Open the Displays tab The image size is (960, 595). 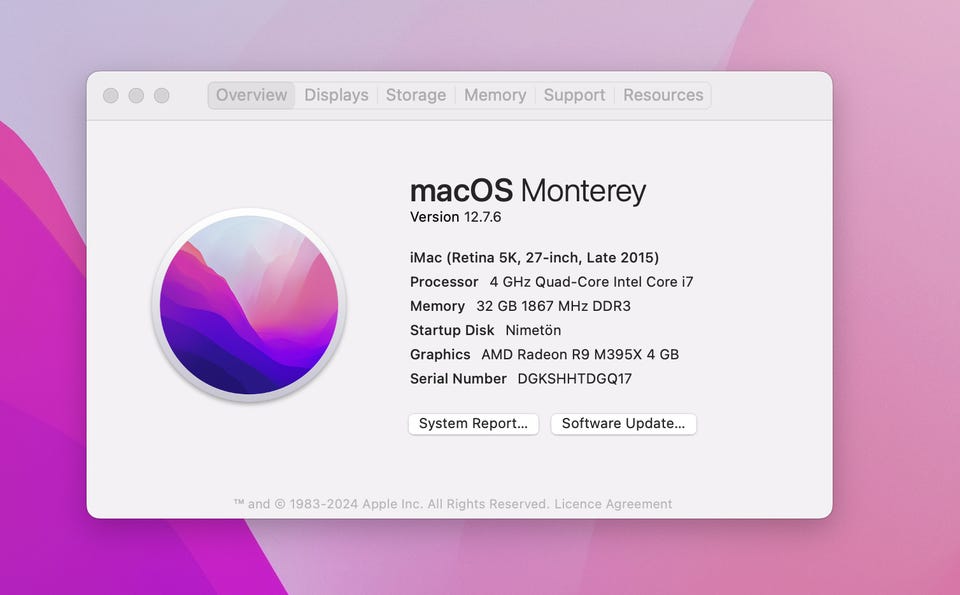336,95
